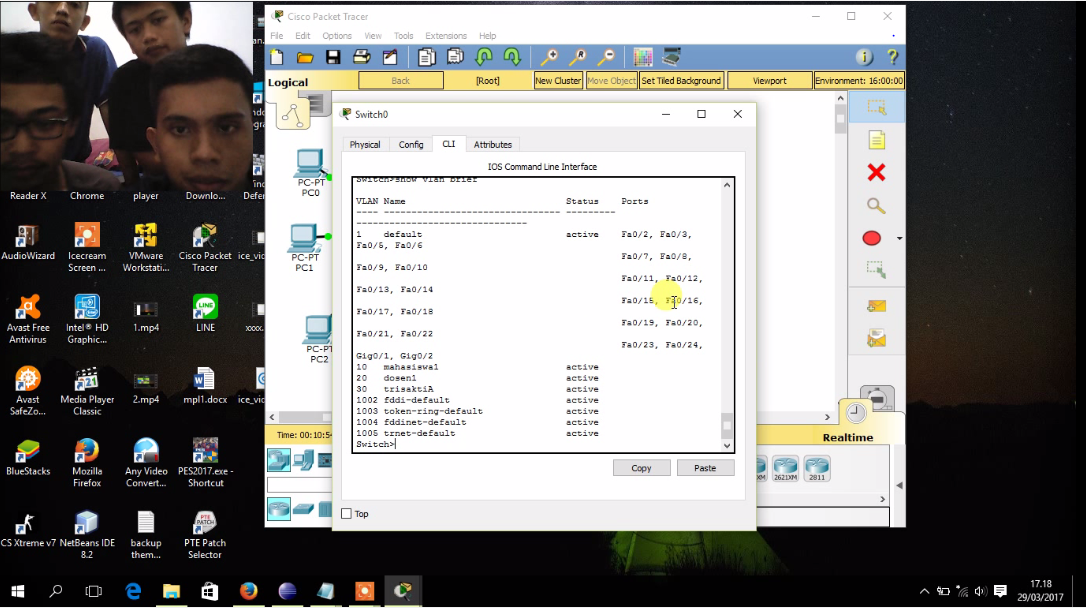Click the Copy button below the CLI
Image resolution: width=1086 pixels, height=608 pixels.
coord(641,468)
